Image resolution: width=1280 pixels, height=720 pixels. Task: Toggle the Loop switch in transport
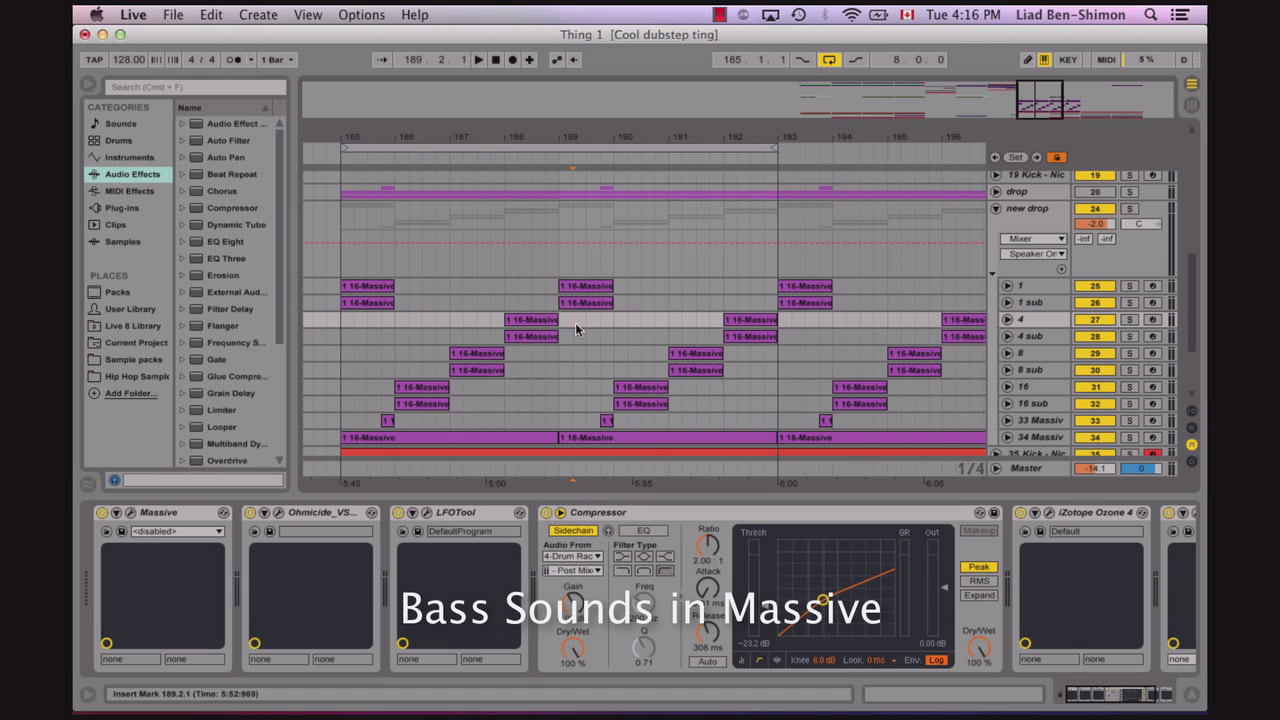coord(829,60)
